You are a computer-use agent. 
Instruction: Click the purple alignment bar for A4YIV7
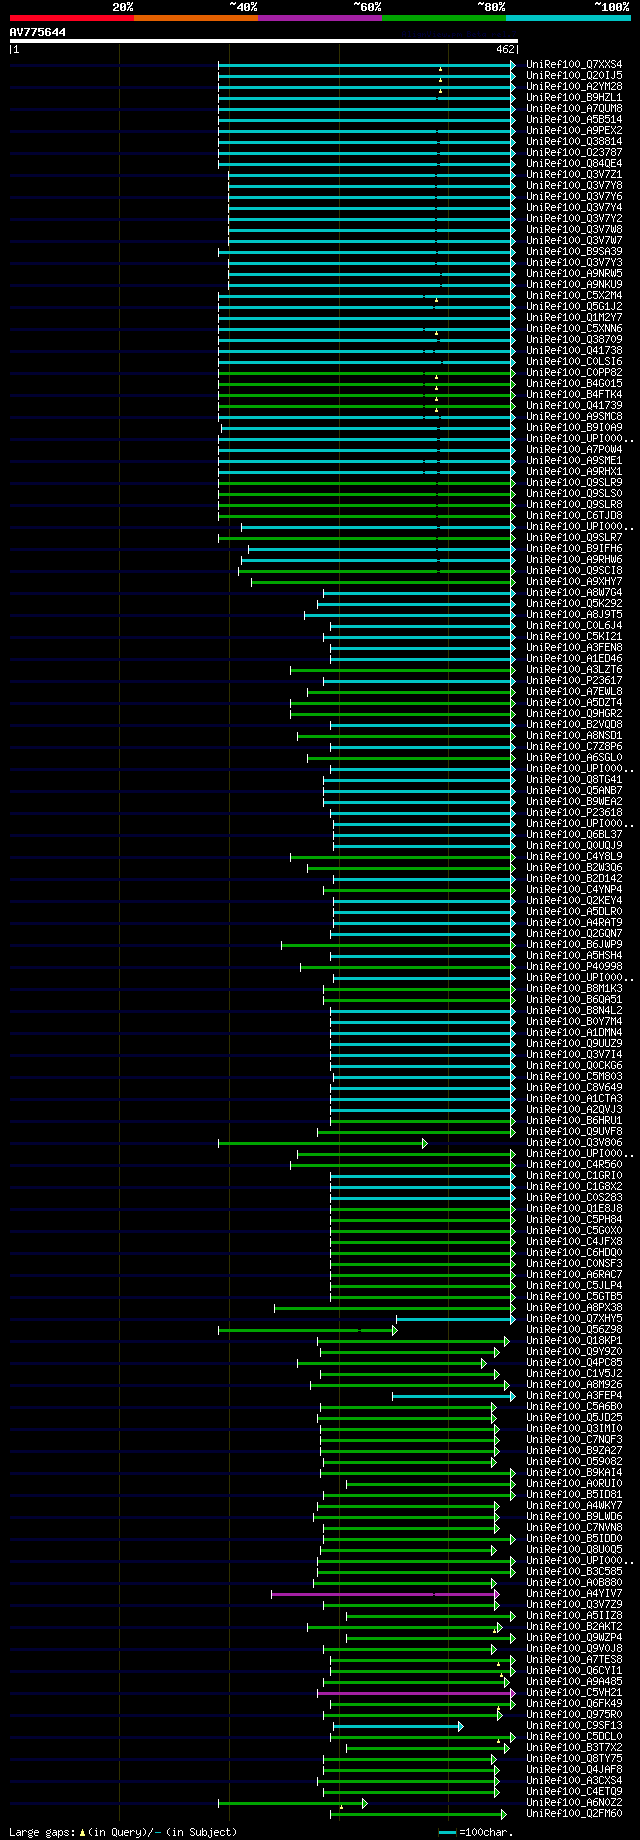coord(385,1593)
